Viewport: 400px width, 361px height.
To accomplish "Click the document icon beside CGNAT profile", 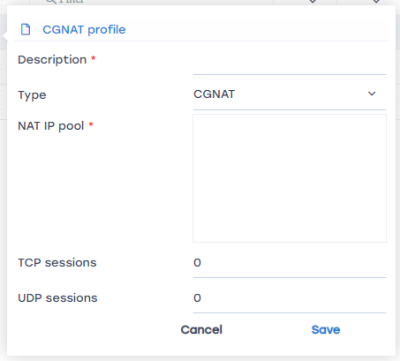I will 26,30.
